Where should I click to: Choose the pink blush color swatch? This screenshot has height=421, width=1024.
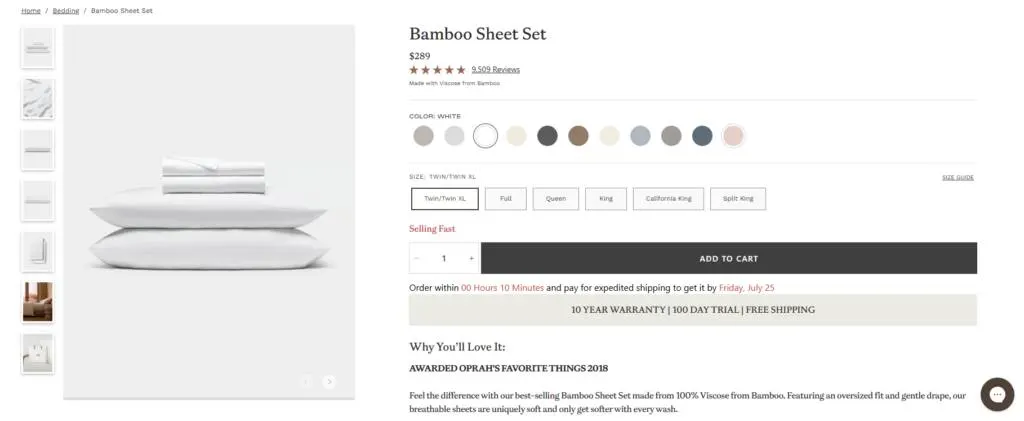733,136
